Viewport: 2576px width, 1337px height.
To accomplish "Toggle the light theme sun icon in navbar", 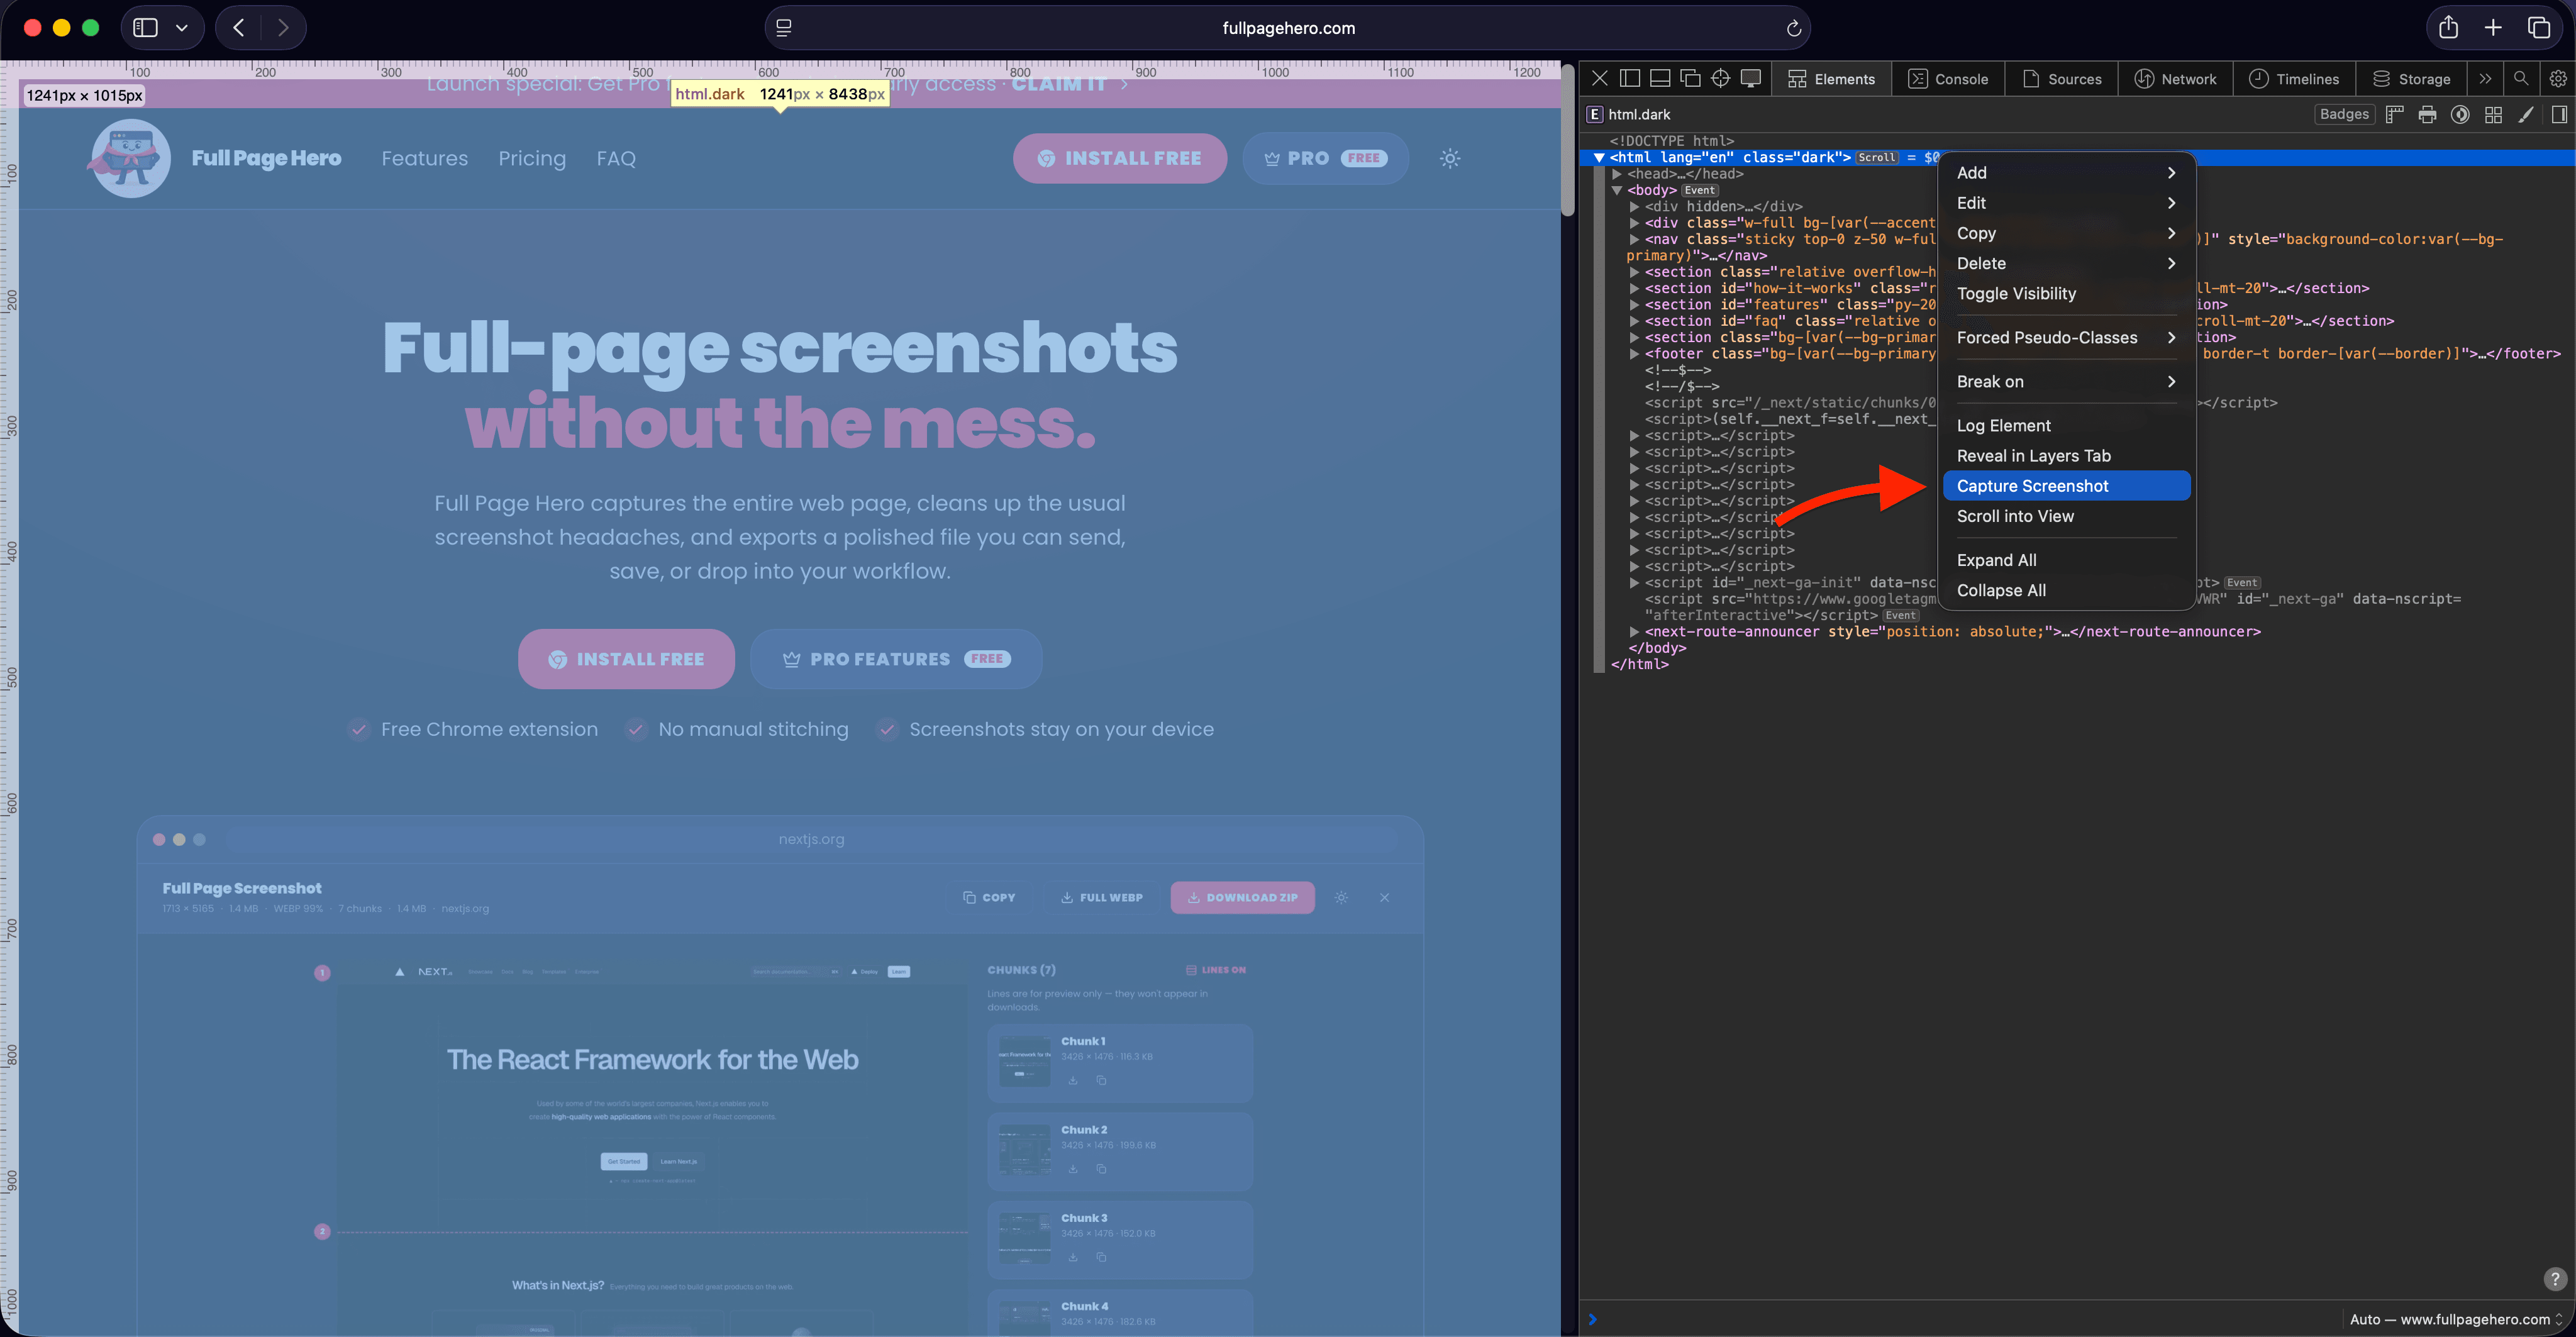I will point(1450,158).
